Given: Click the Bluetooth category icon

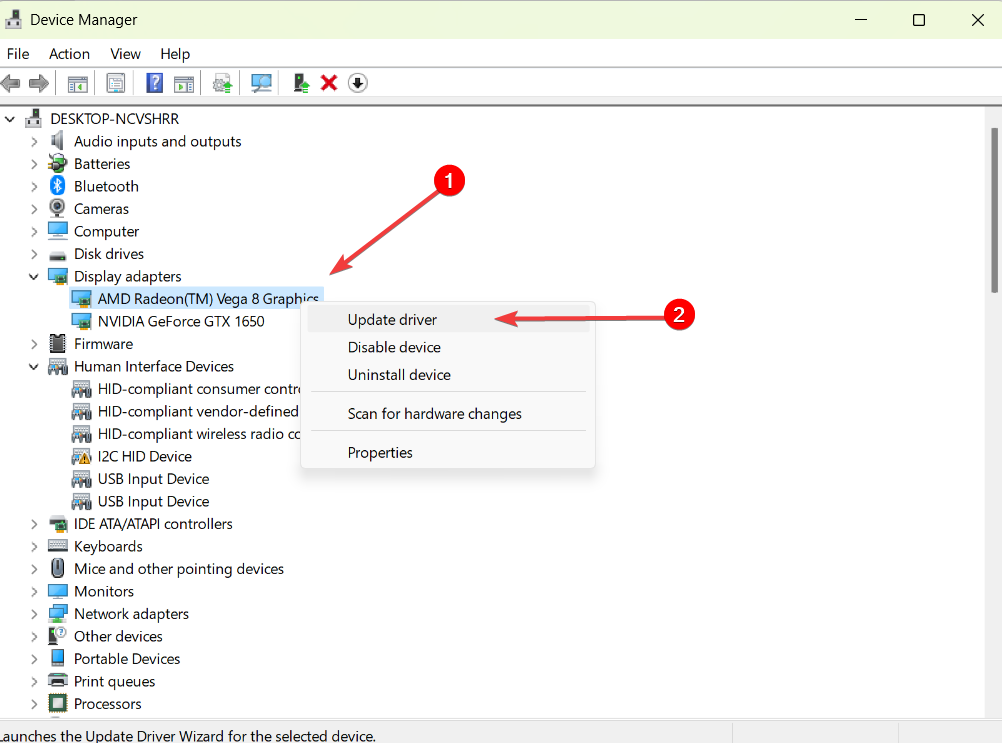Looking at the screenshot, I should coord(58,186).
